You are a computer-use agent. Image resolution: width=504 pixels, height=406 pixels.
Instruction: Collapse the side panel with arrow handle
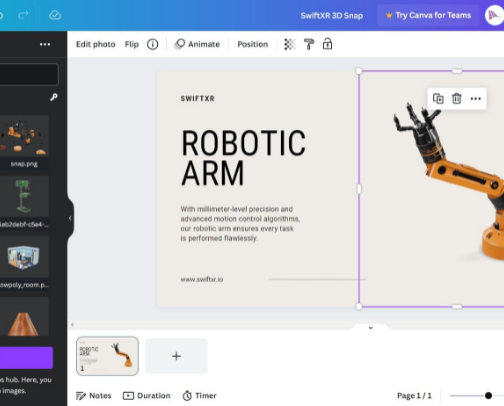tap(70, 218)
